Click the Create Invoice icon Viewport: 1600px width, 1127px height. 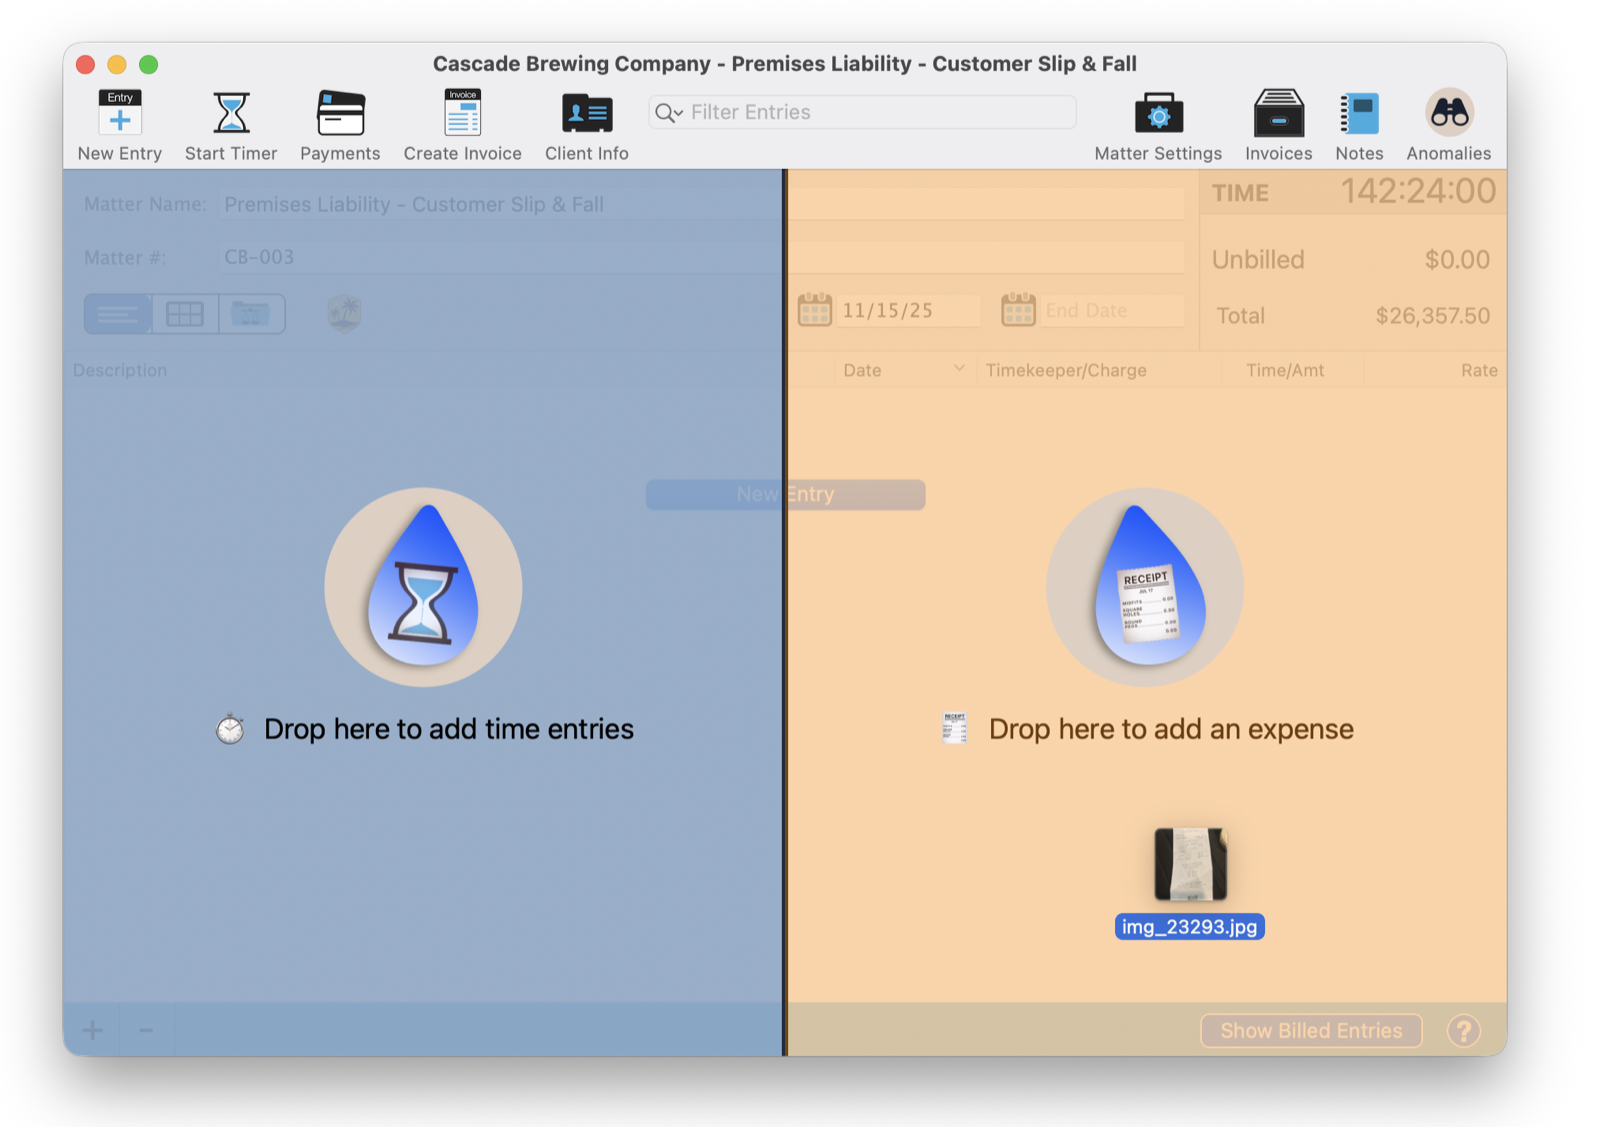click(x=462, y=113)
